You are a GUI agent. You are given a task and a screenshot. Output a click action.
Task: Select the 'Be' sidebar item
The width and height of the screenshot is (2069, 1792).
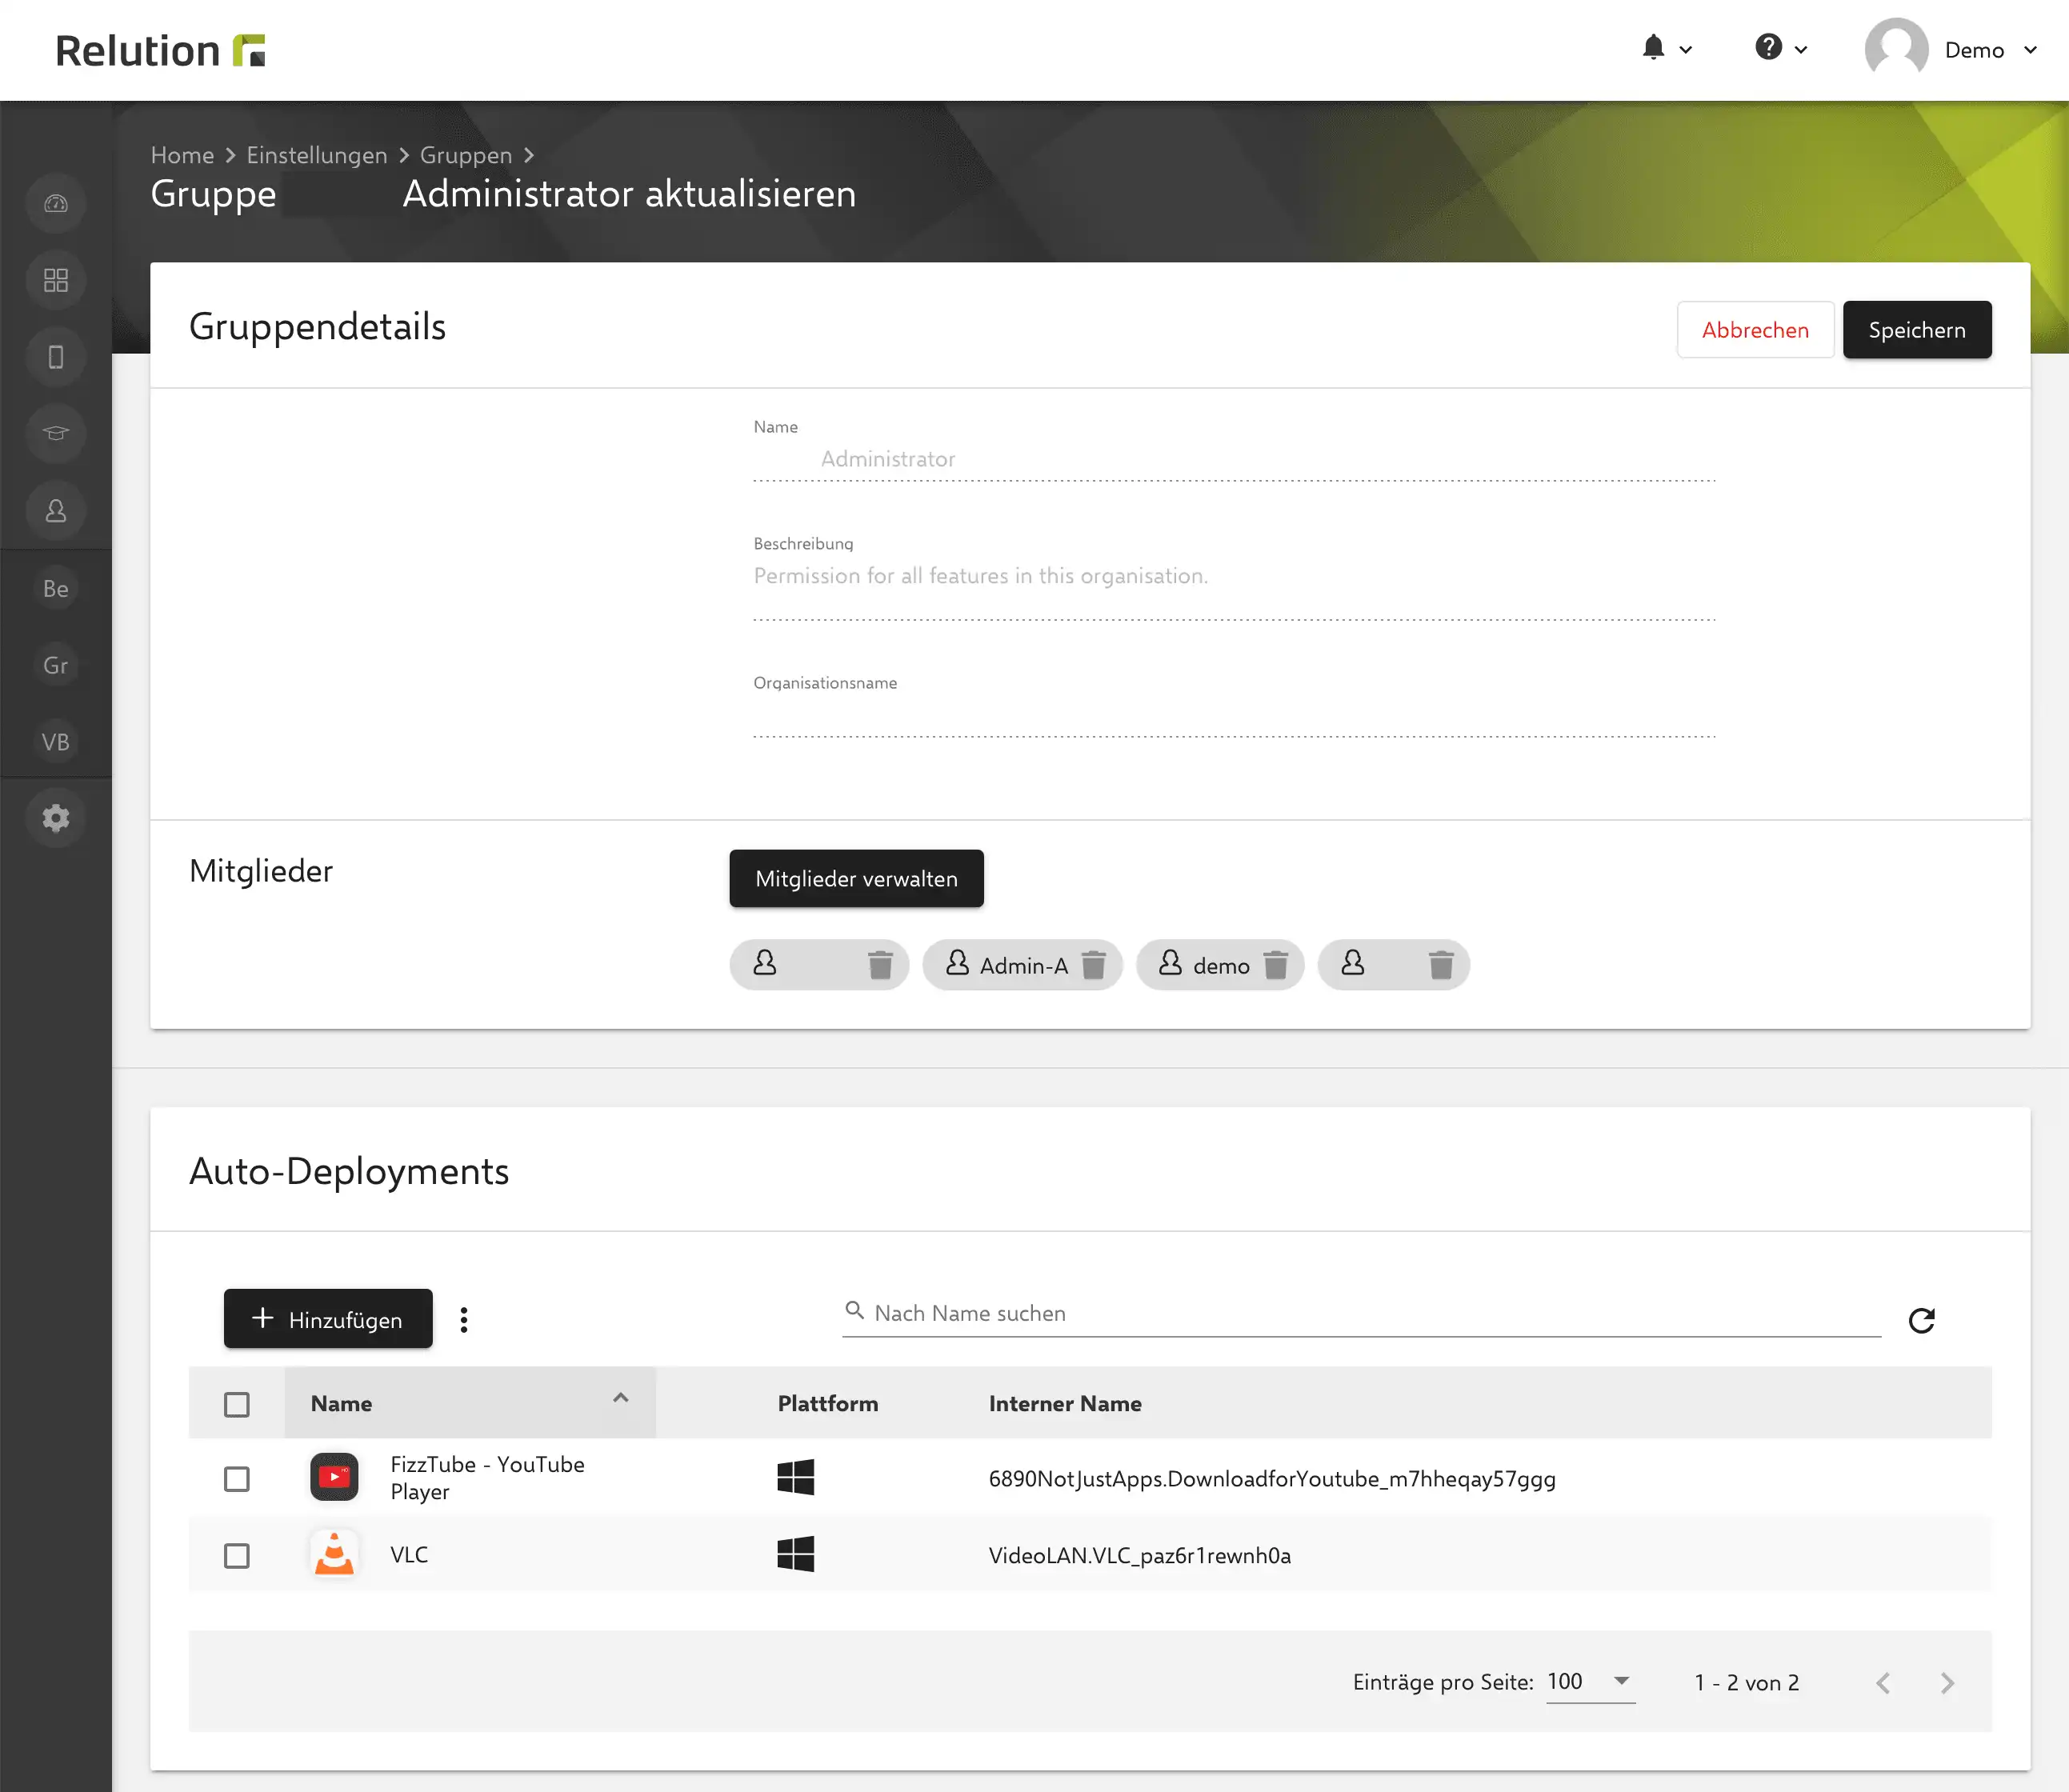pos(56,588)
